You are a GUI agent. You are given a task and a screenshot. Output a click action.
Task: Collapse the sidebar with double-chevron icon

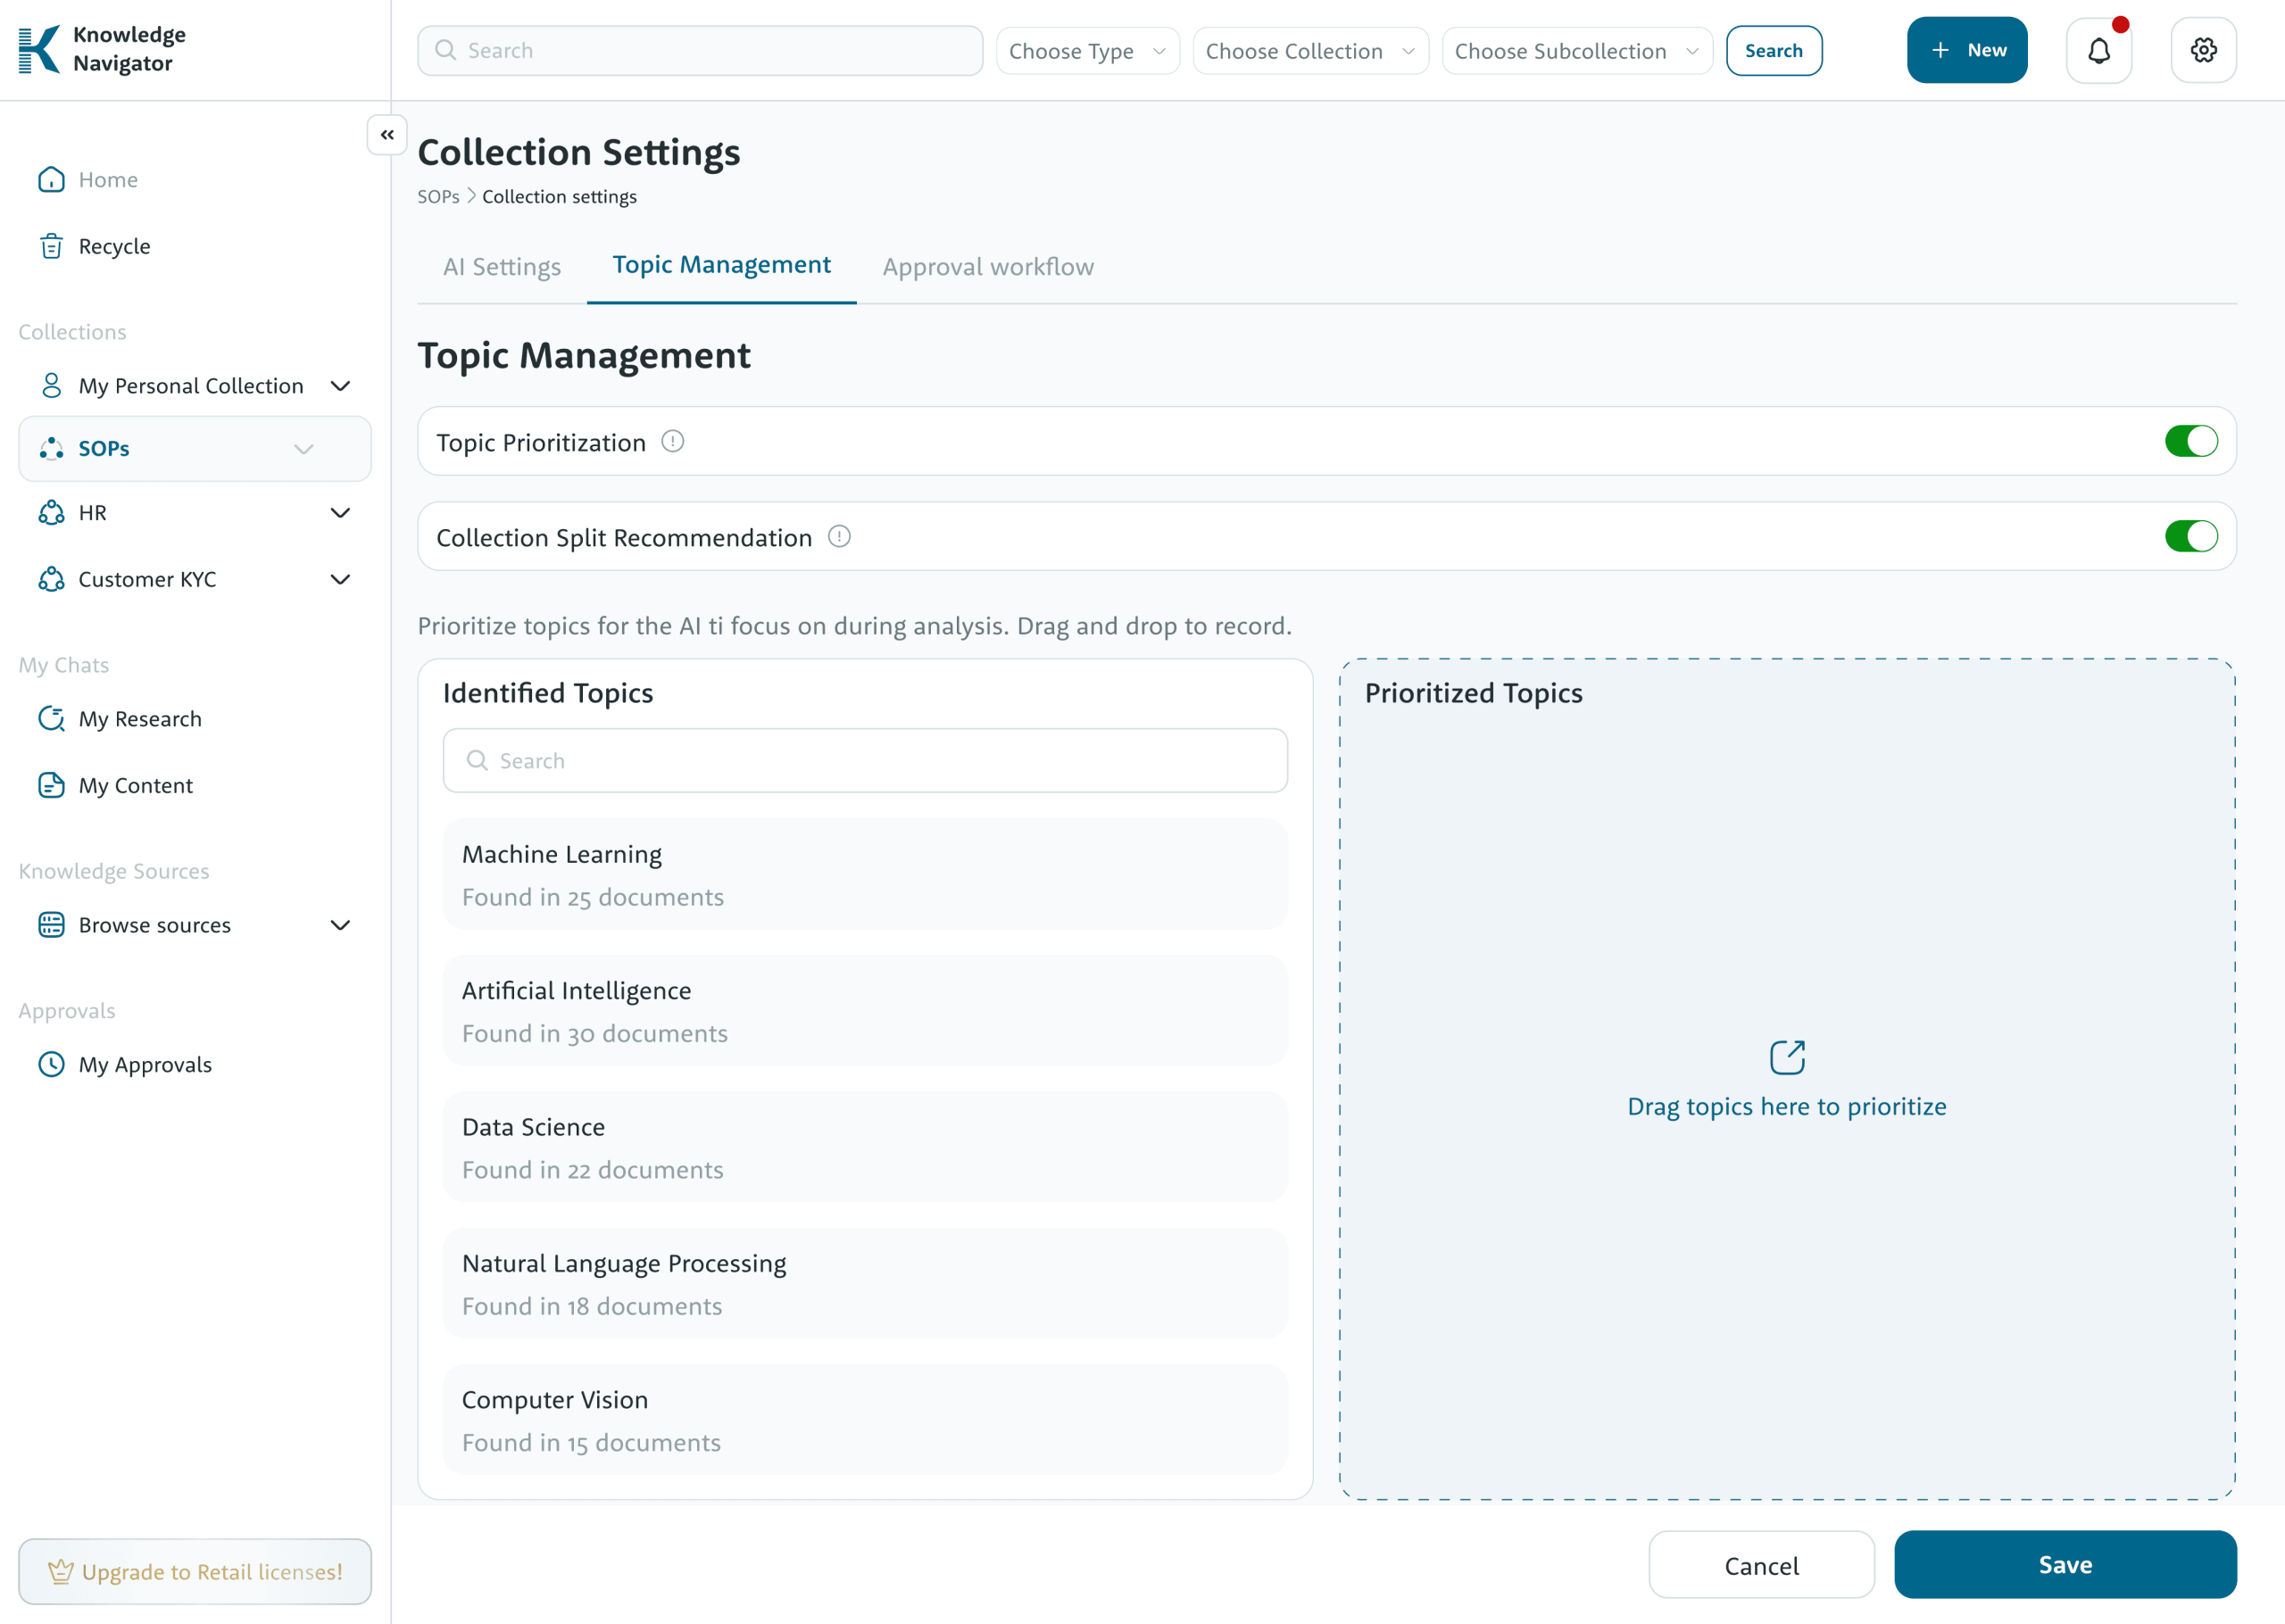tap(387, 134)
